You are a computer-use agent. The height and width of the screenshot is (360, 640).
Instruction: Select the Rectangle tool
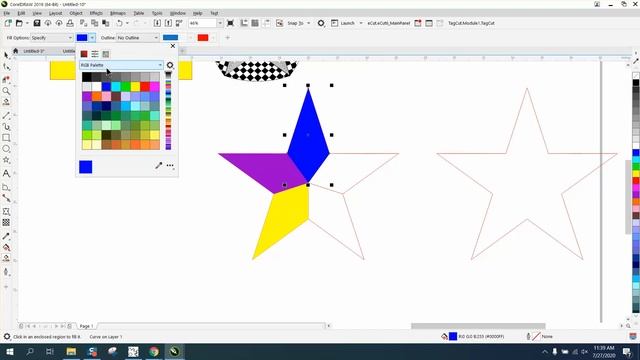(x=6, y=138)
